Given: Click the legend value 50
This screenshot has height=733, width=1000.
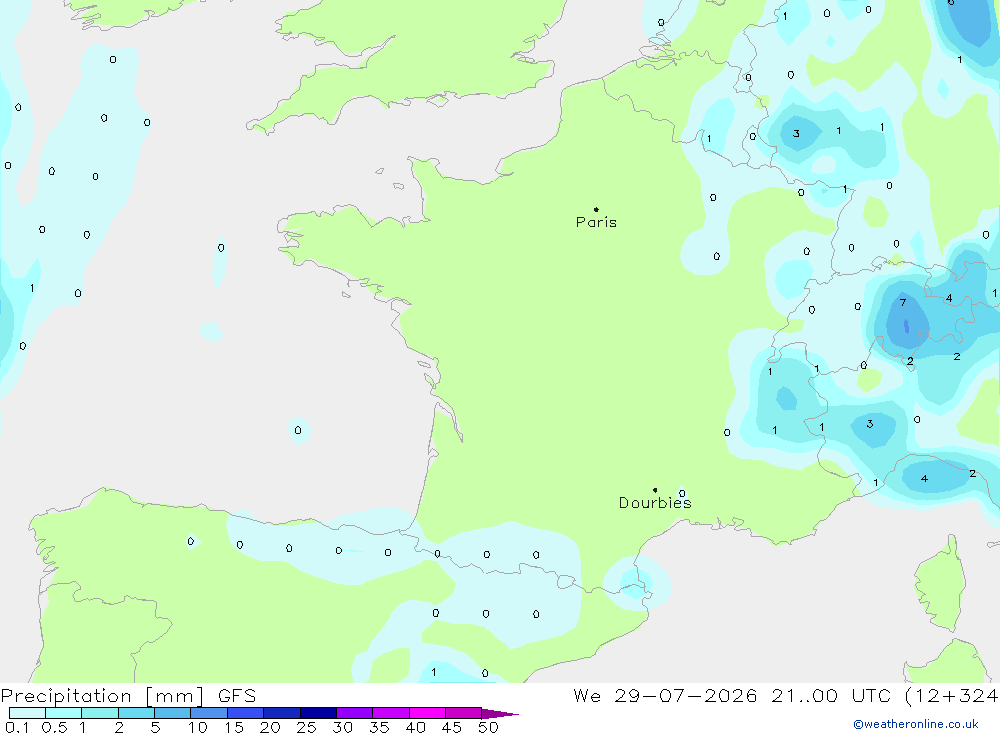Looking at the screenshot, I should point(488,727).
